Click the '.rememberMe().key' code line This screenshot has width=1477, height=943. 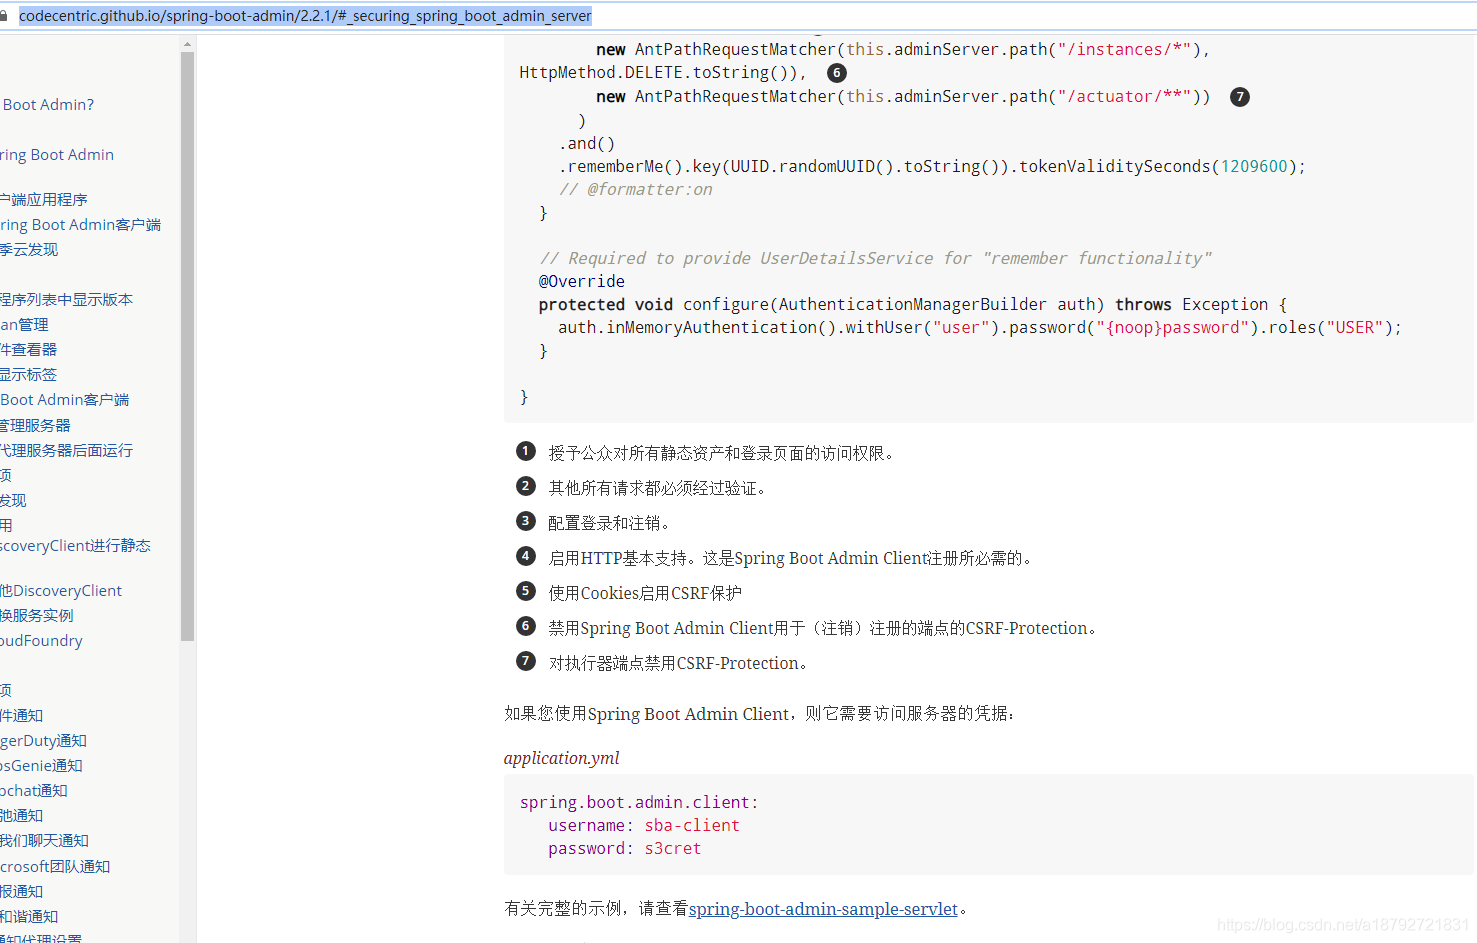pyautogui.click(x=932, y=167)
